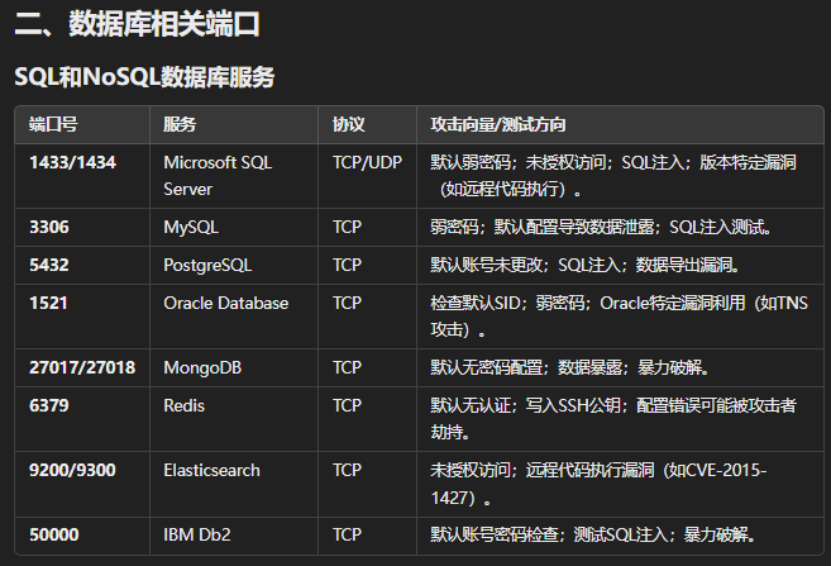832x566 pixels.
Task: Click the MongoDB service name
Action: pos(203,368)
